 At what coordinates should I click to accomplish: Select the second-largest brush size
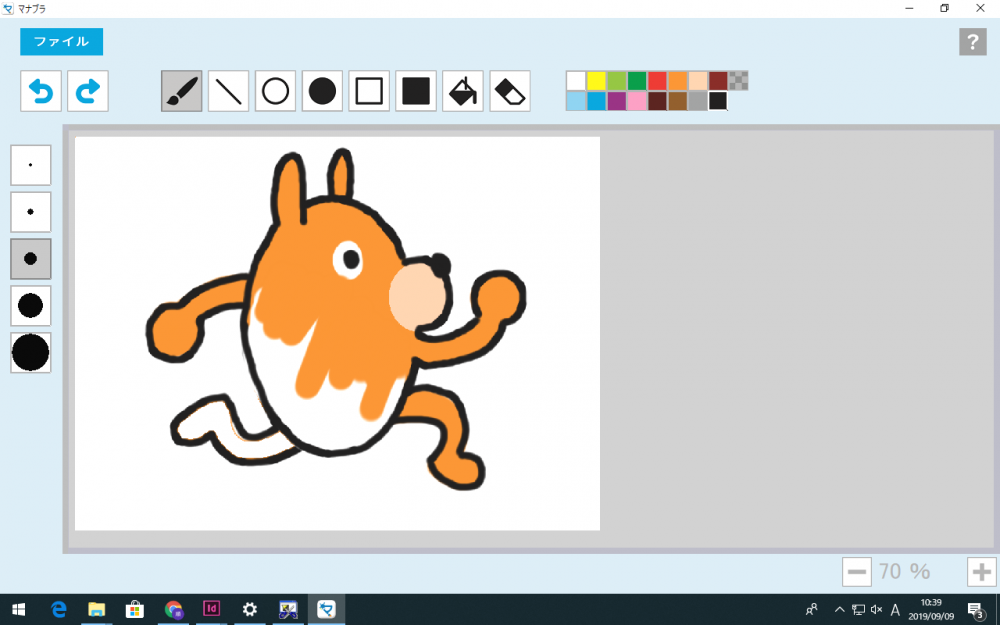click(x=31, y=305)
